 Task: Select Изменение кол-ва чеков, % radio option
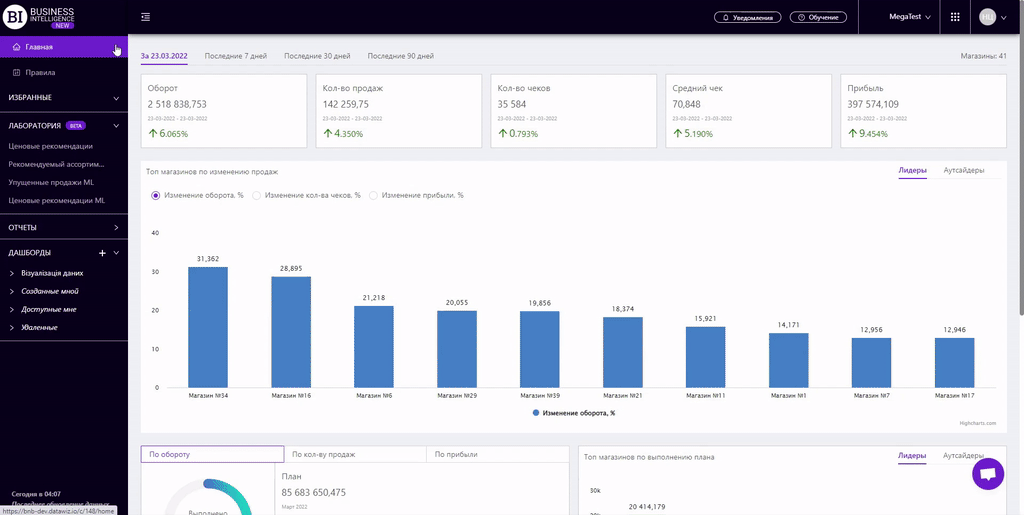click(257, 195)
